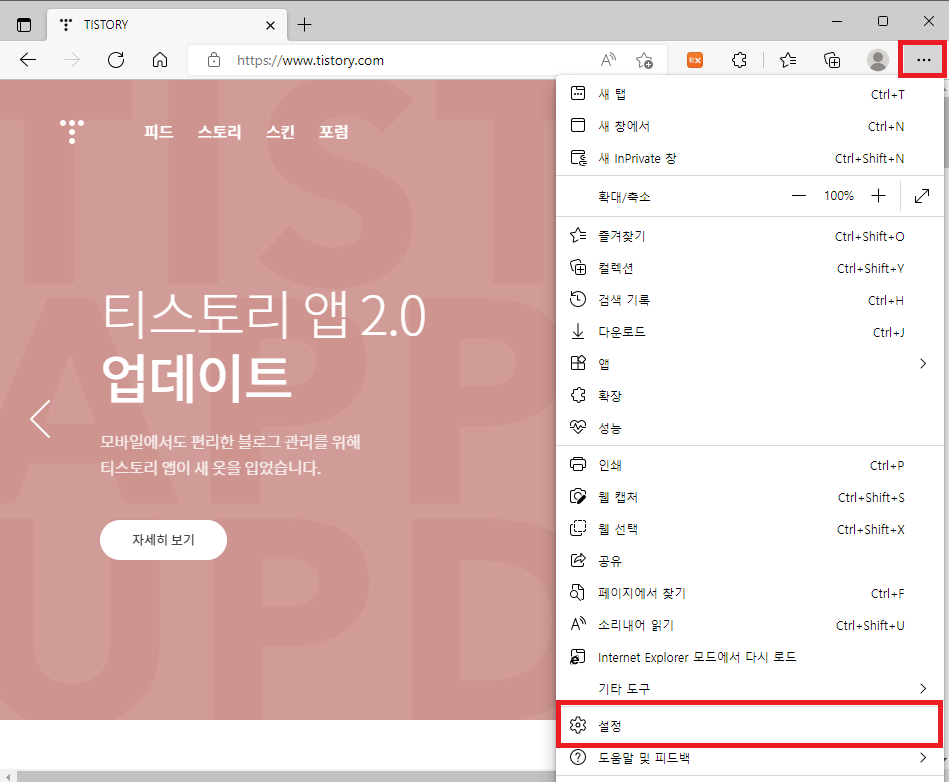Image resolution: width=949 pixels, height=782 pixels.
Task: Select the TISTORY browser tab
Action: click(165, 25)
